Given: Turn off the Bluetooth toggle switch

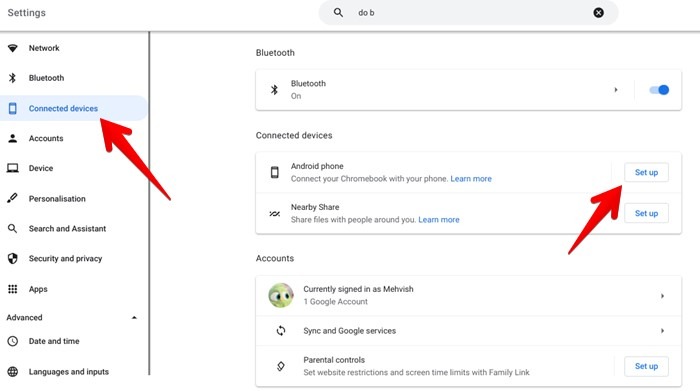Looking at the screenshot, I should point(659,90).
